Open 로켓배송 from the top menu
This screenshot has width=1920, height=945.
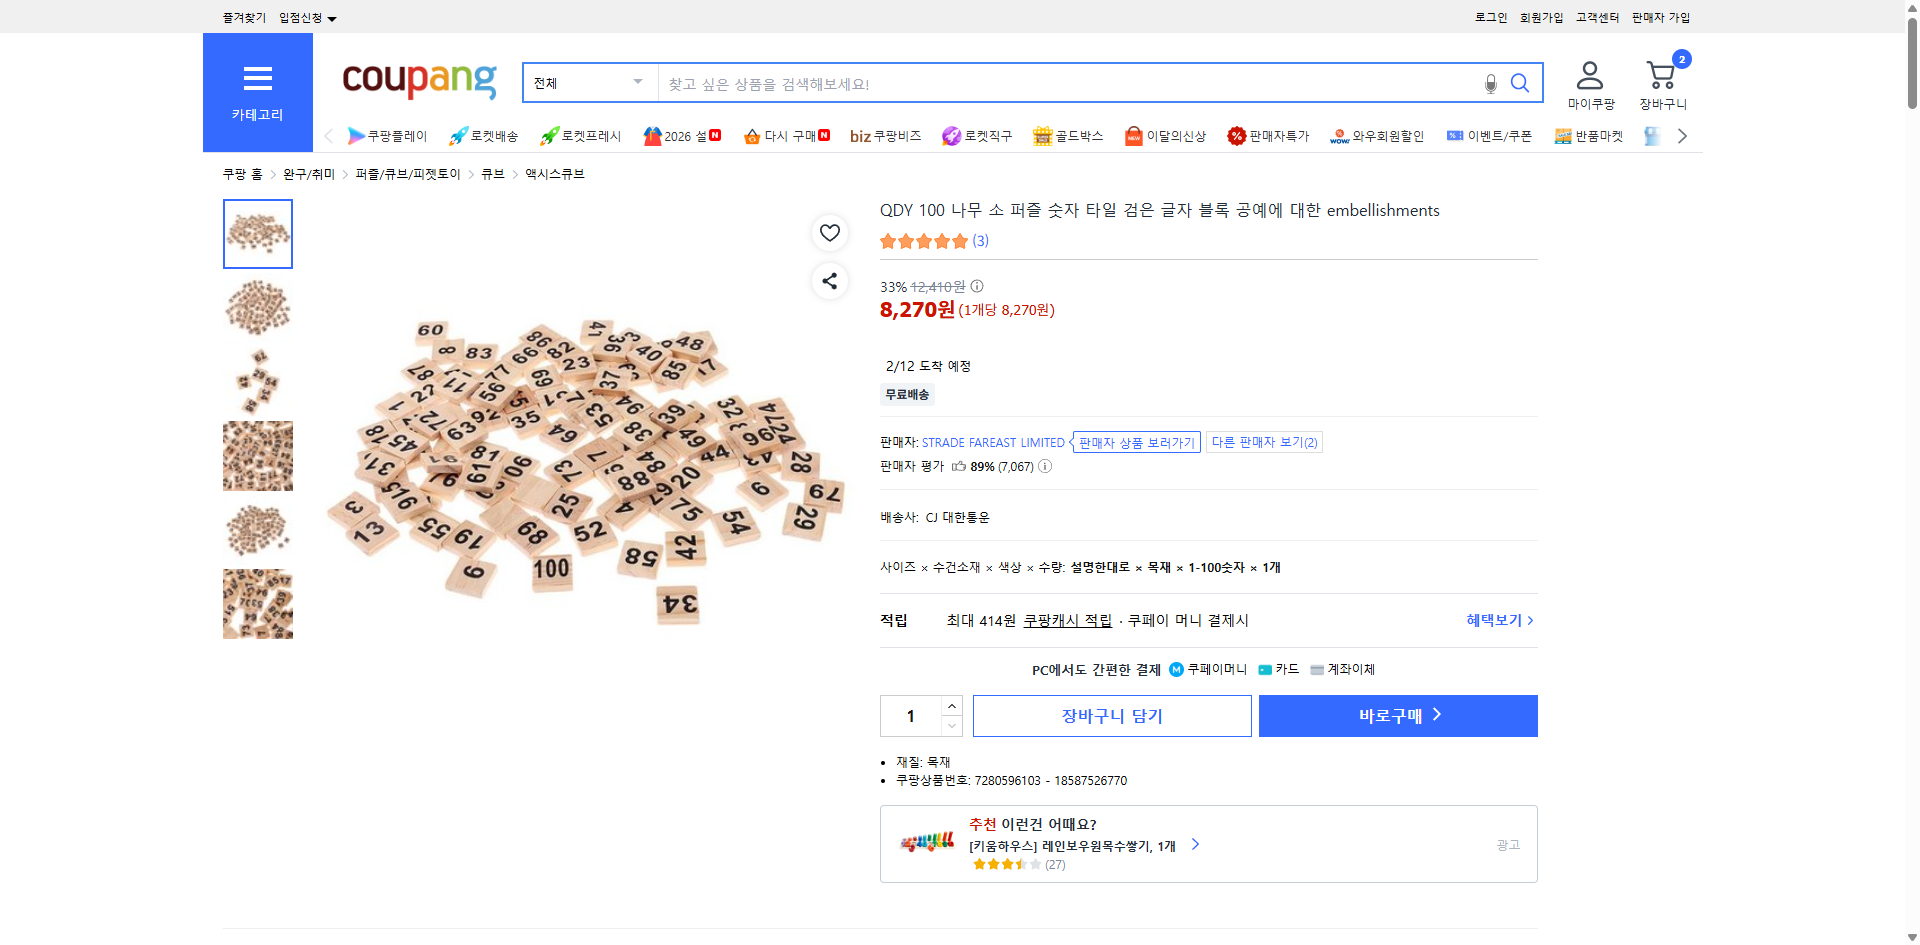pyautogui.click(x=484, y=136)
